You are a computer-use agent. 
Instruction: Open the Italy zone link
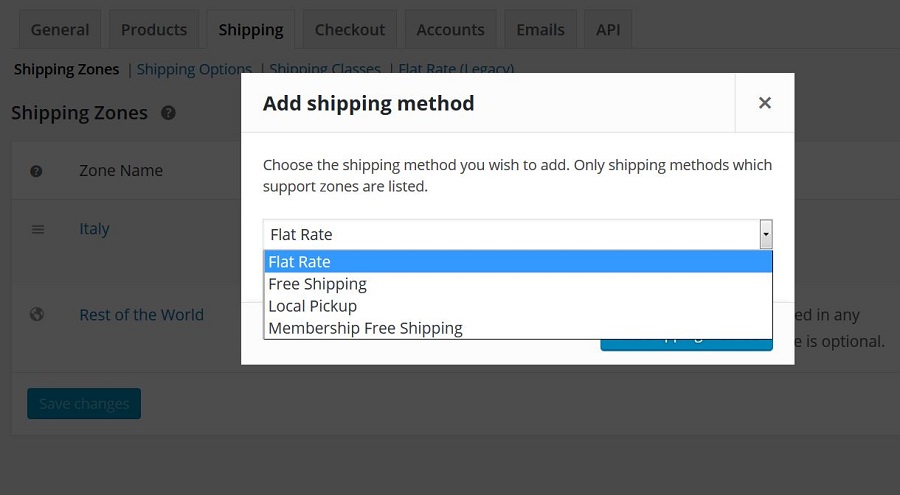94,229
